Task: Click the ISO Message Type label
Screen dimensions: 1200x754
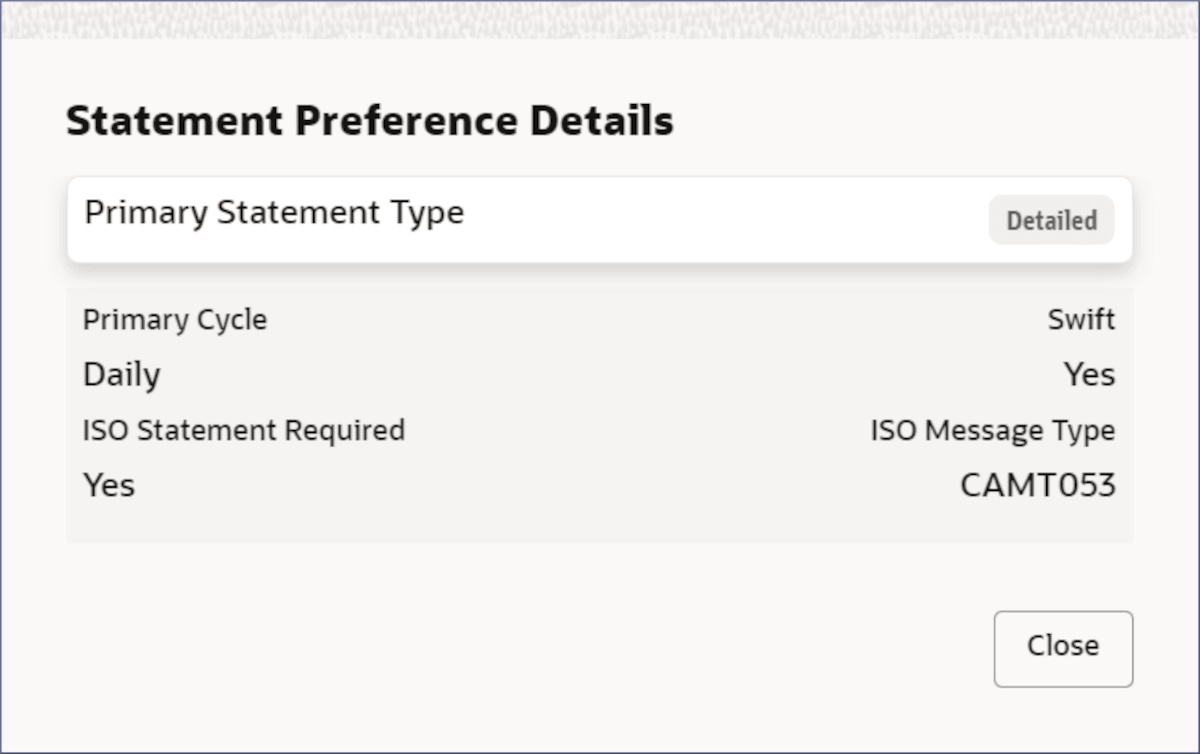Action: tap(992, 430)
